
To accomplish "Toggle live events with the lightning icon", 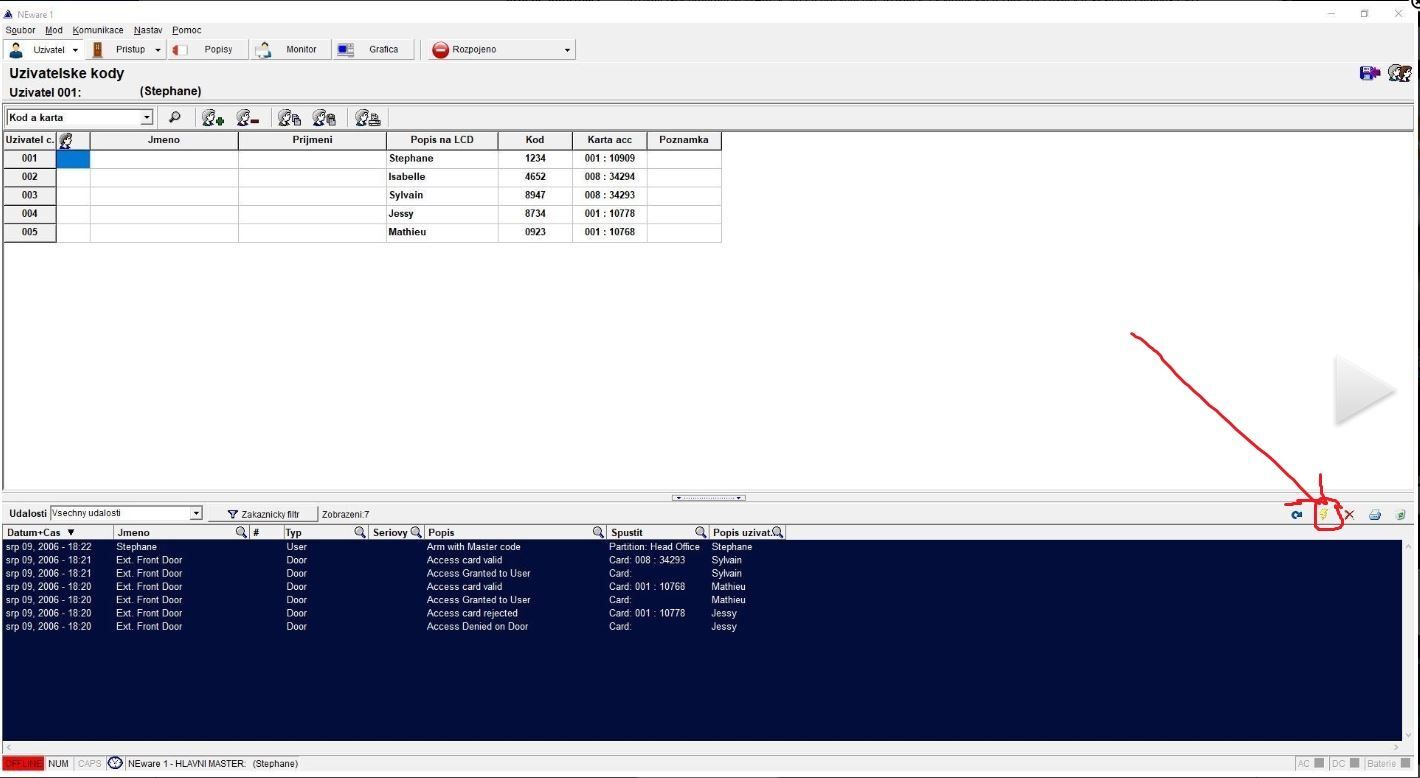I will [x=1324, y=514].
